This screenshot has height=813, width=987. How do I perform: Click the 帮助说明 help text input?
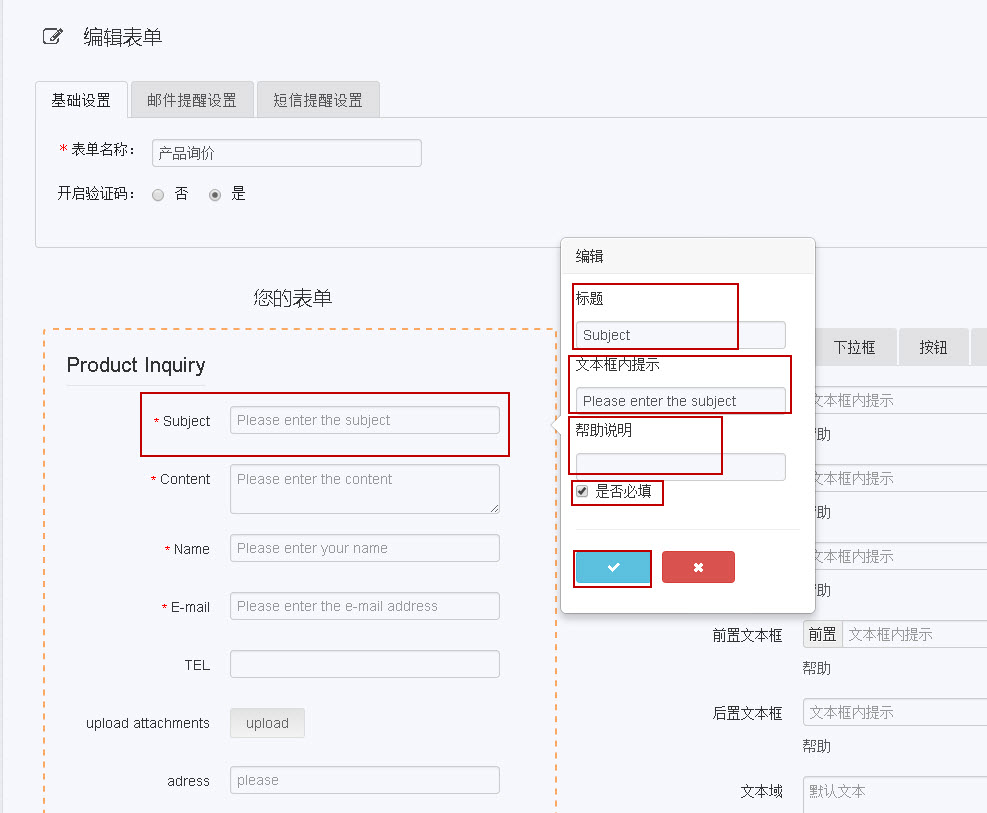pos(680,466)
